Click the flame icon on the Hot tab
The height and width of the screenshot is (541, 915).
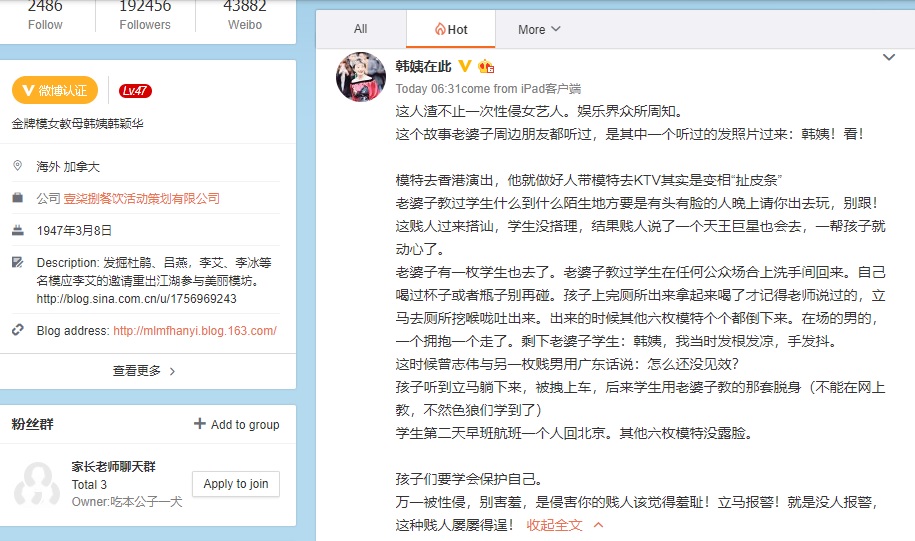pos(441,29)
